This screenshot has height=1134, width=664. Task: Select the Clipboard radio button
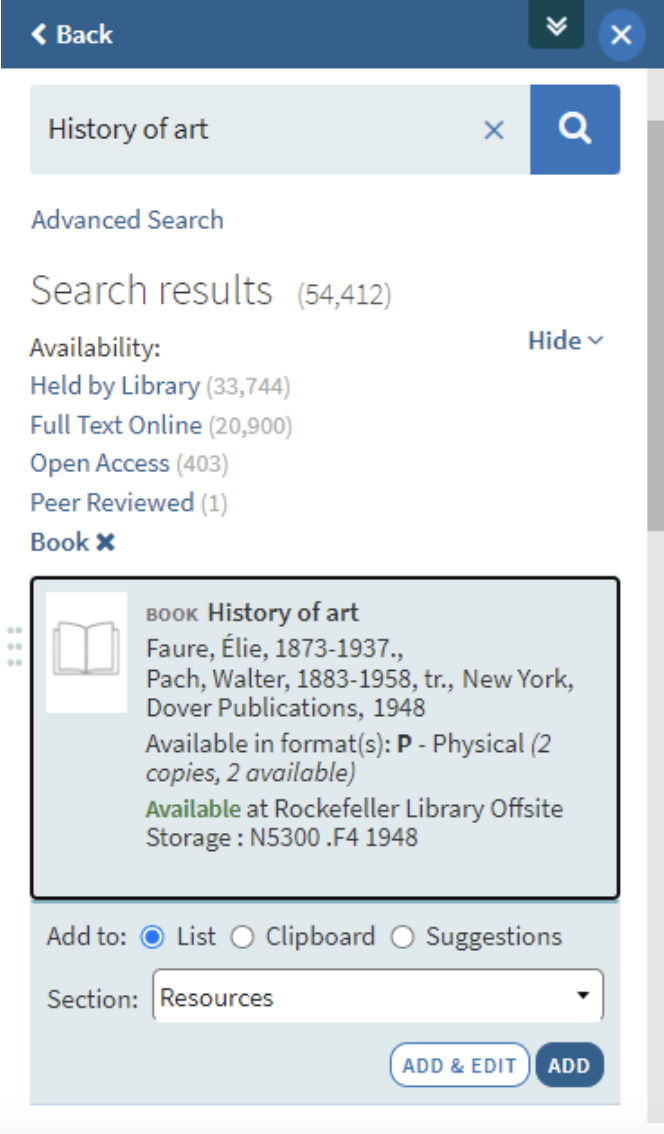[242, 936]
